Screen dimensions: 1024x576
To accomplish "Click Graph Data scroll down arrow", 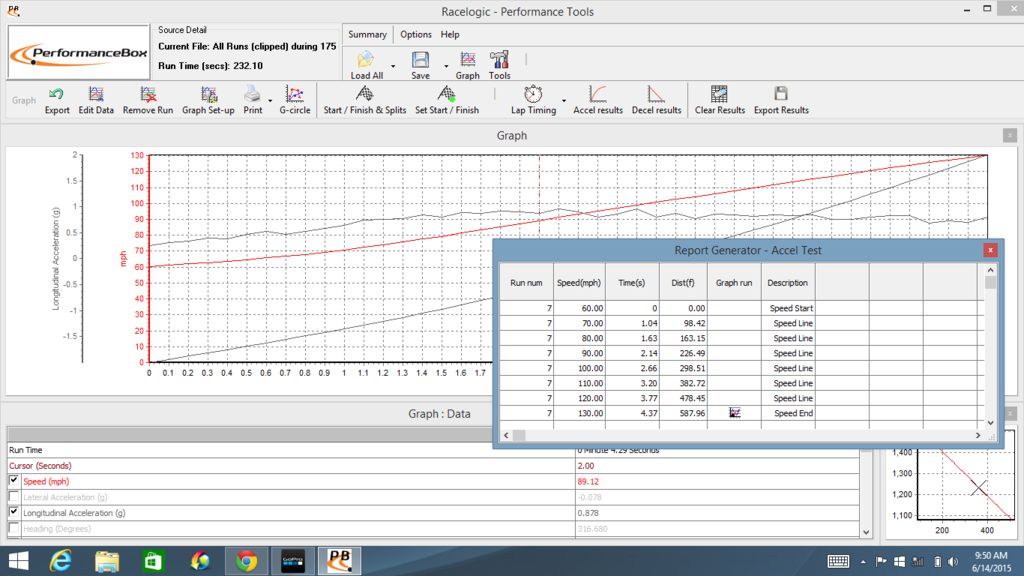I will (866, 532).
